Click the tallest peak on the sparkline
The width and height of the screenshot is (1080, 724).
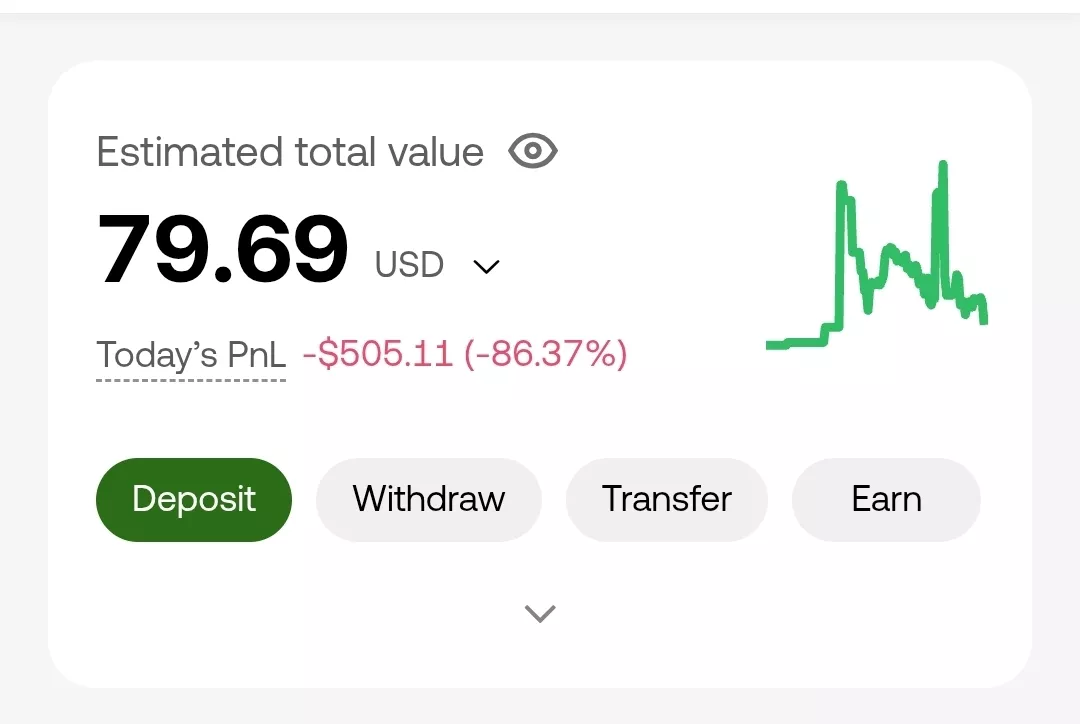tap(942, 166)
